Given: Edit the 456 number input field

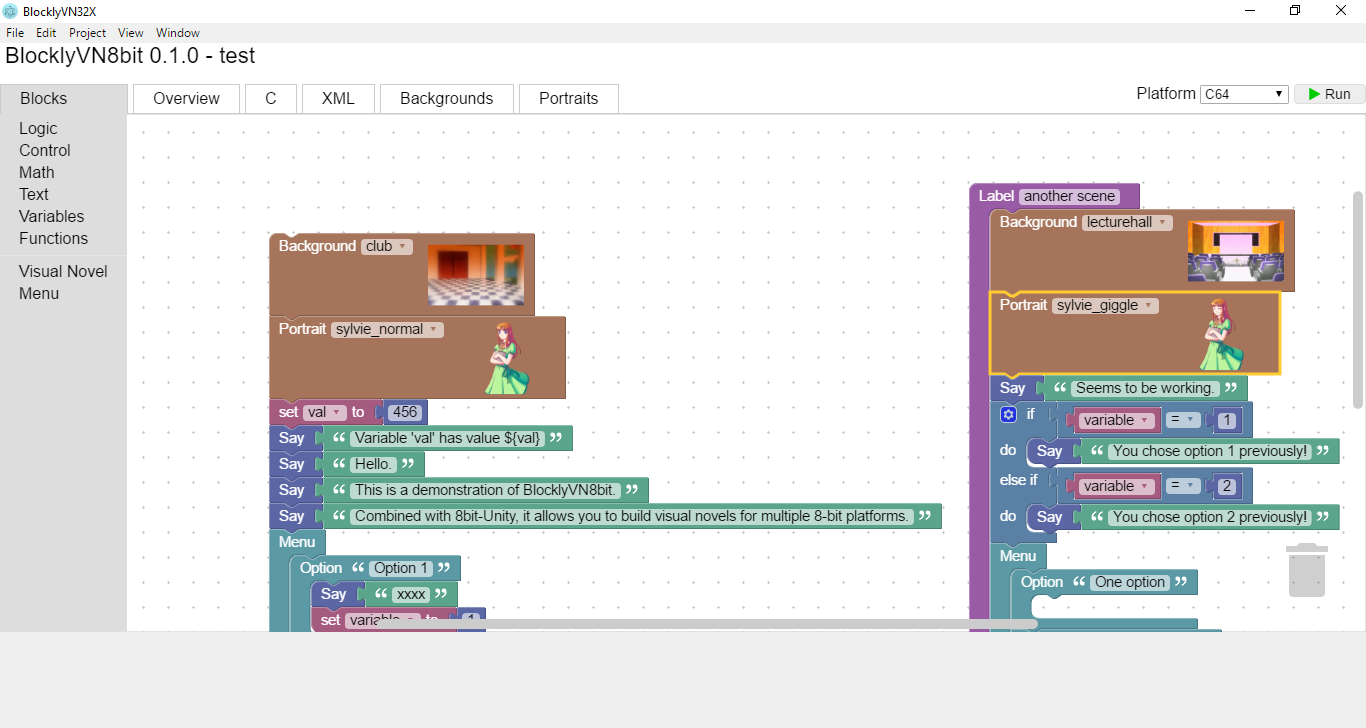Looking at the screenshot, I should [x=405, y=412].
